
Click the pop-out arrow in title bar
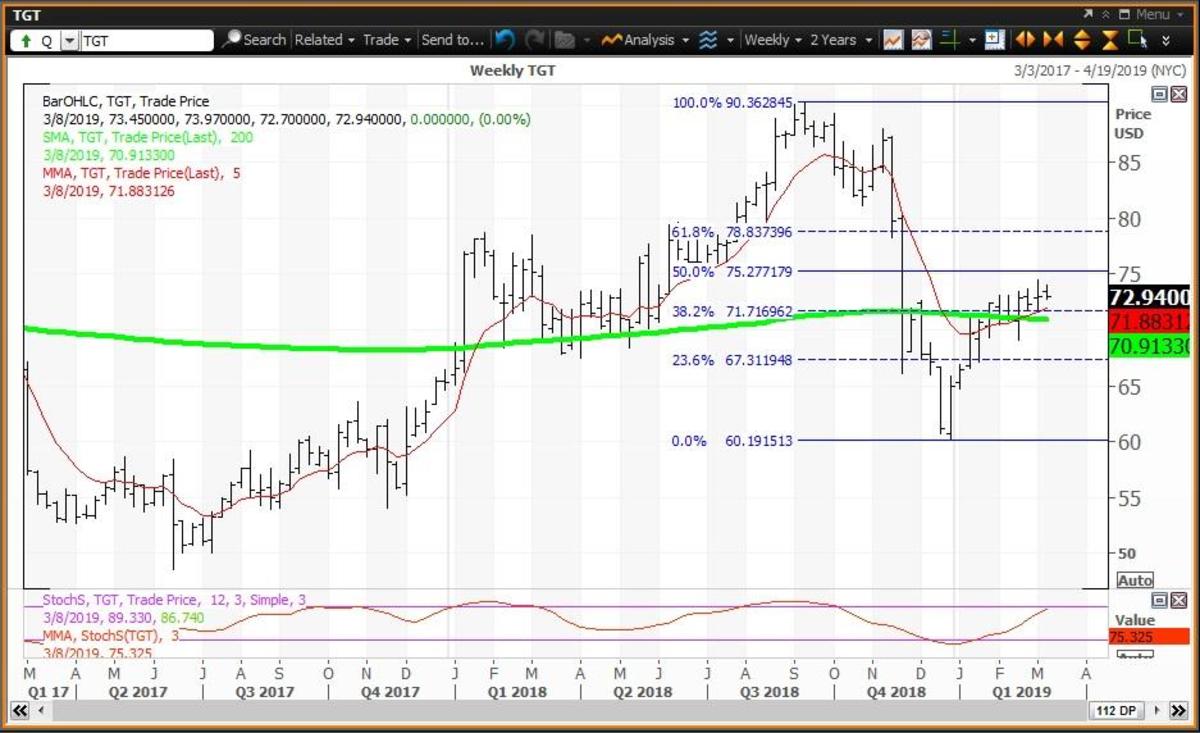pos(1089,14)
